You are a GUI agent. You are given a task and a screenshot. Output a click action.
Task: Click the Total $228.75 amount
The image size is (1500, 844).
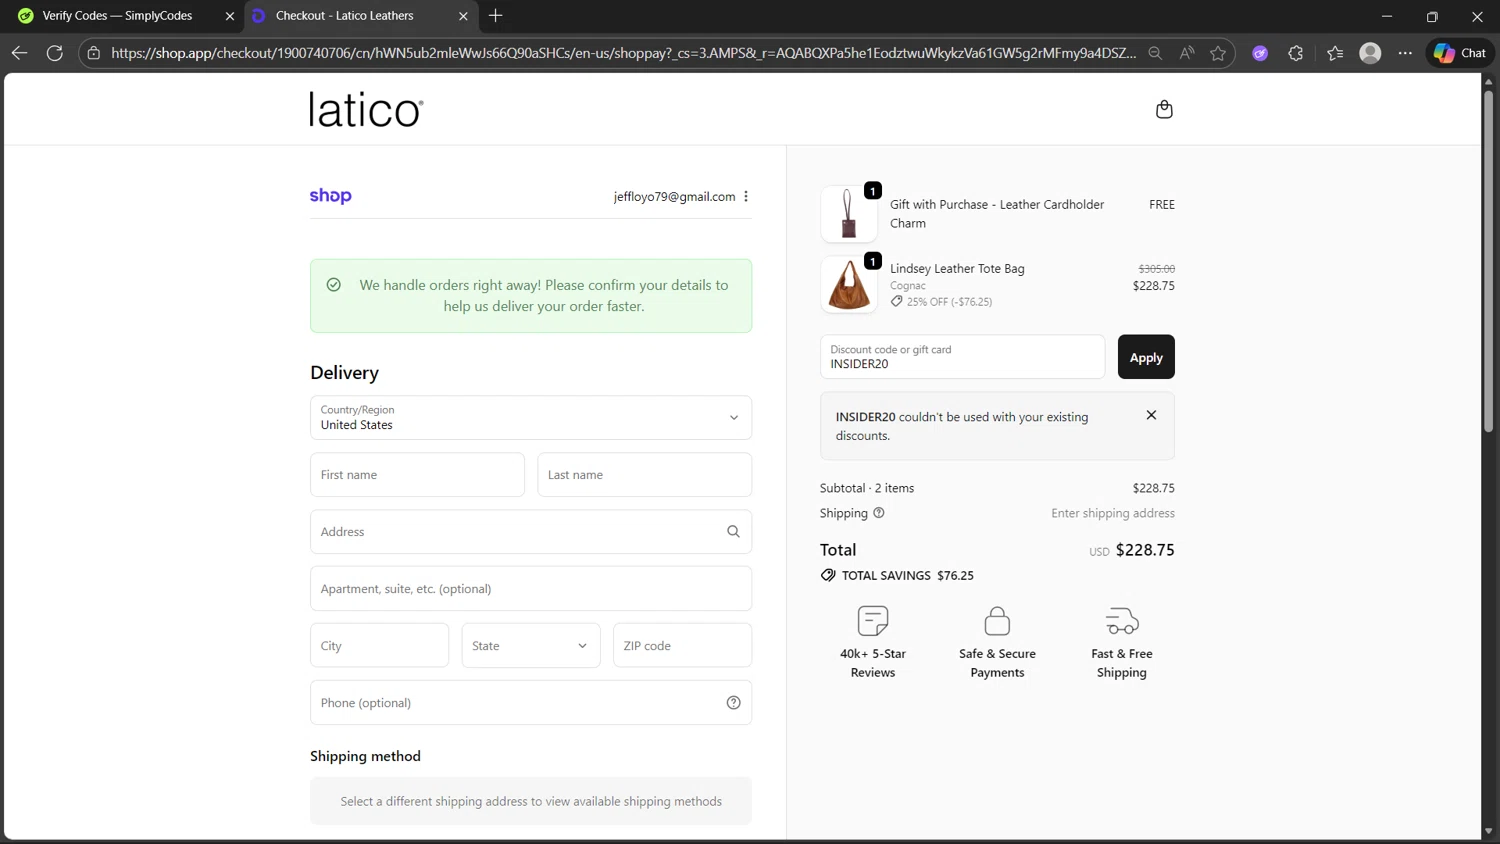pos(1145,550)
